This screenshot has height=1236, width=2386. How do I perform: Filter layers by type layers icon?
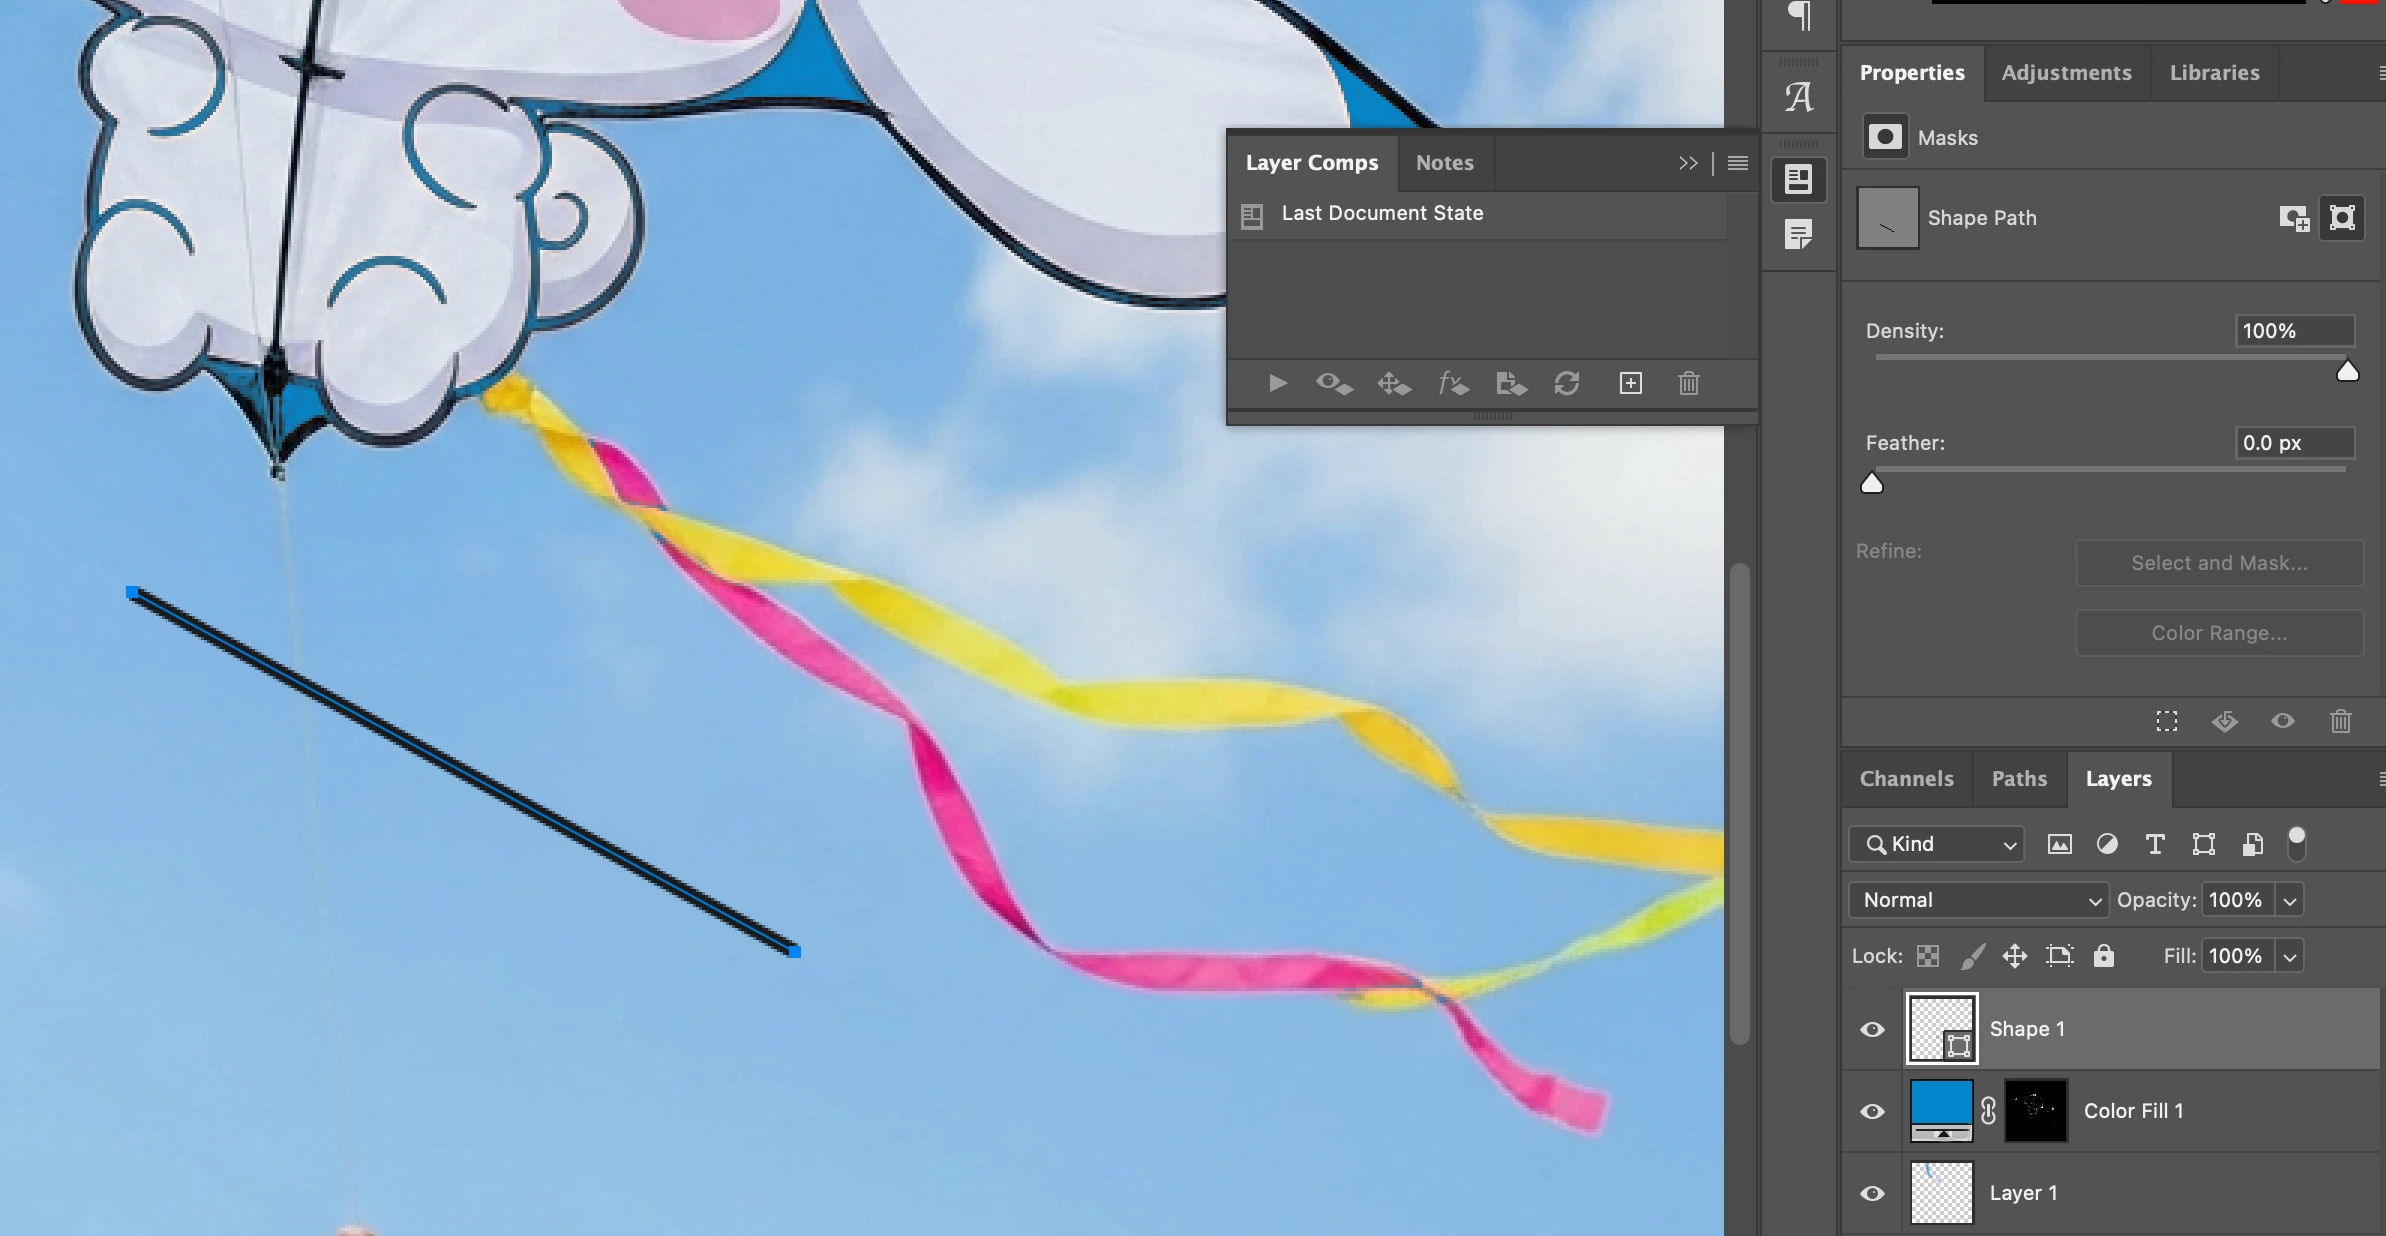point(2155,845)
